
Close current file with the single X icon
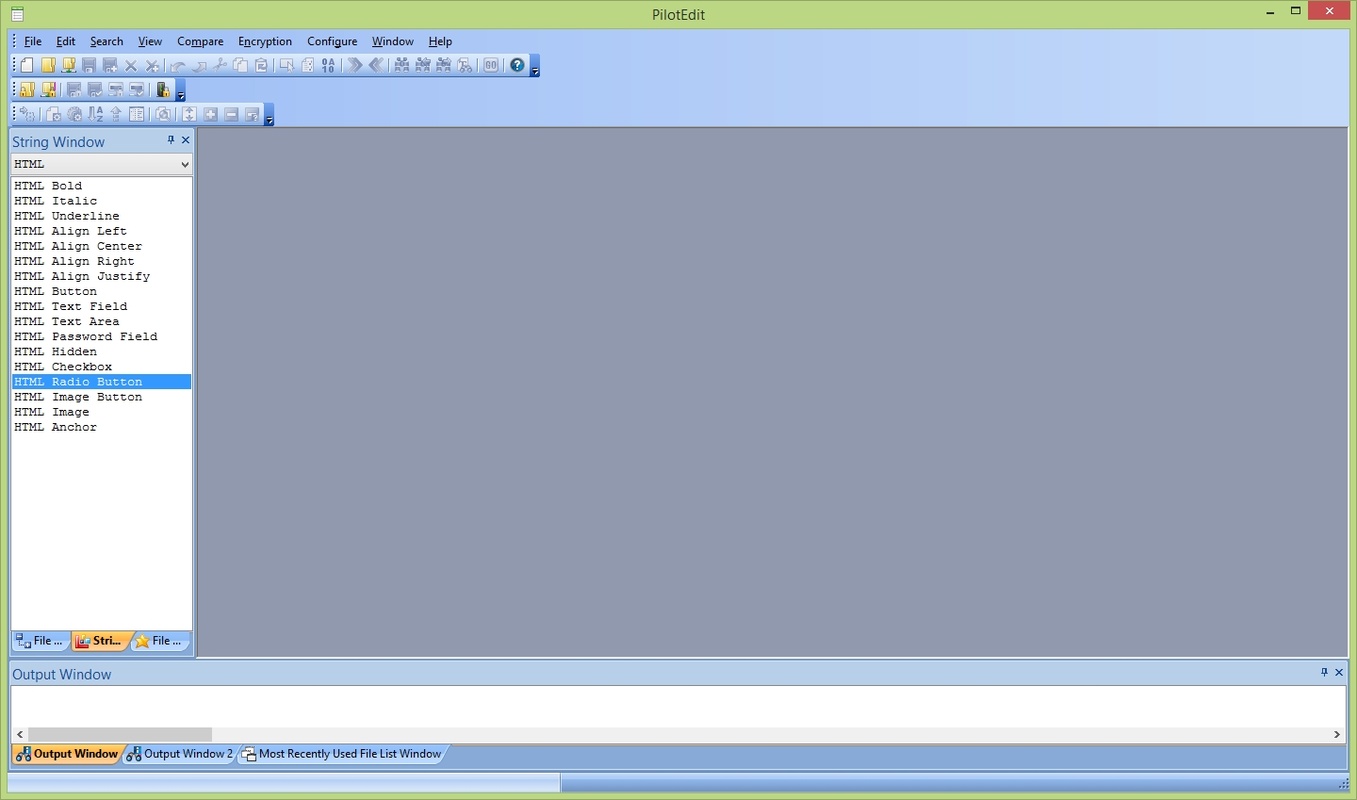(131, 65)
